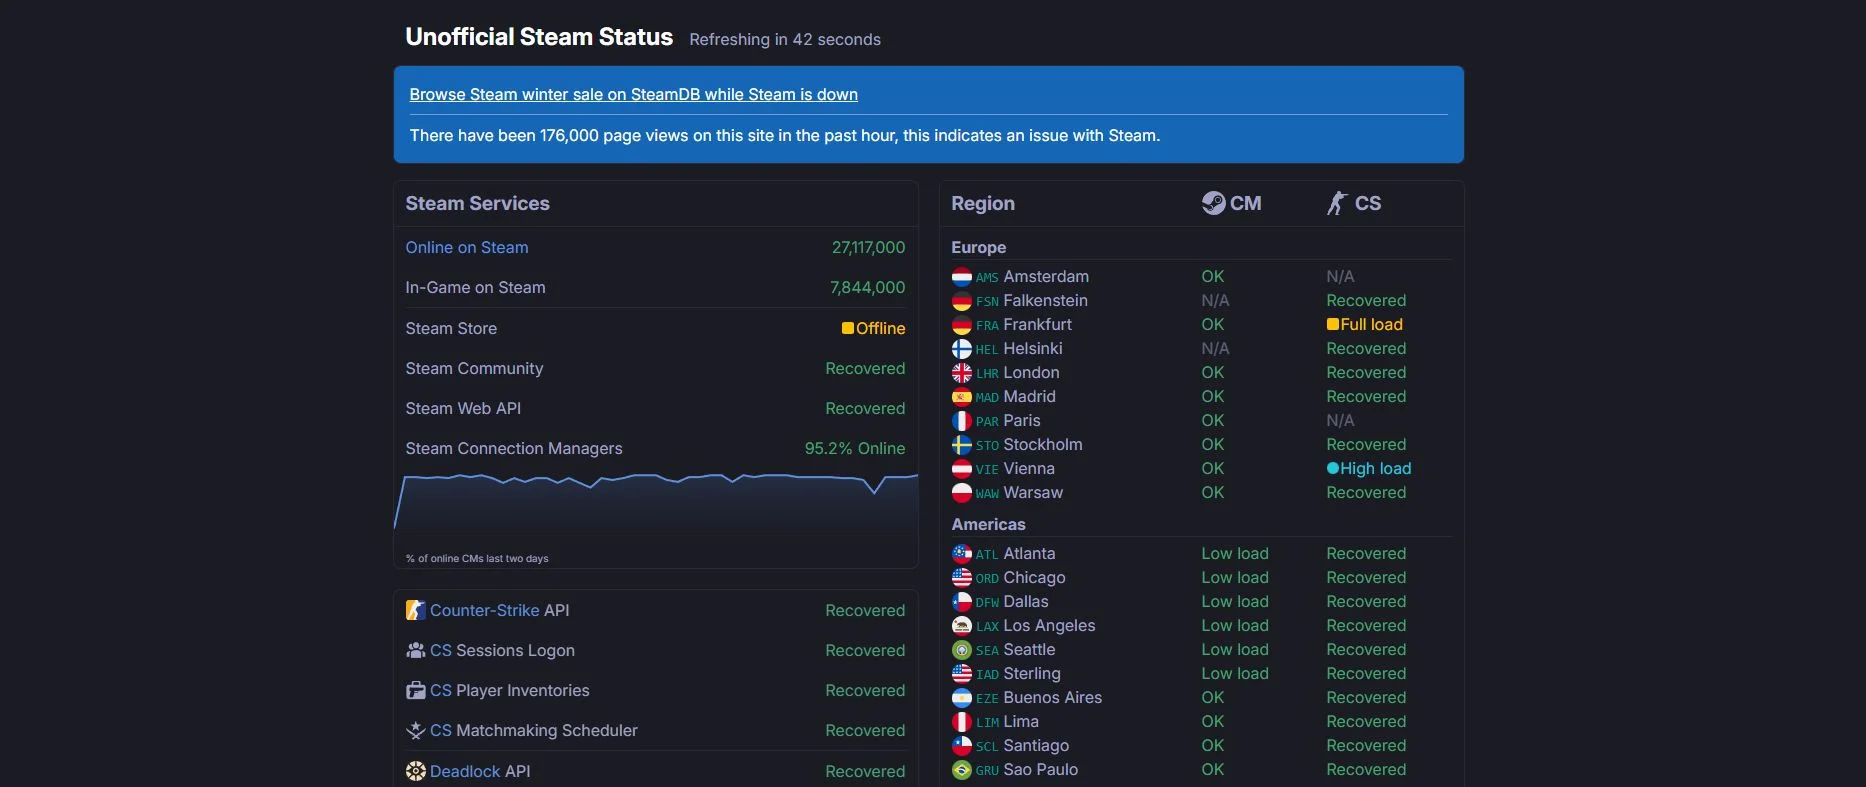Click the Sao Paulo Brazil flag icon

coord(961,770)
